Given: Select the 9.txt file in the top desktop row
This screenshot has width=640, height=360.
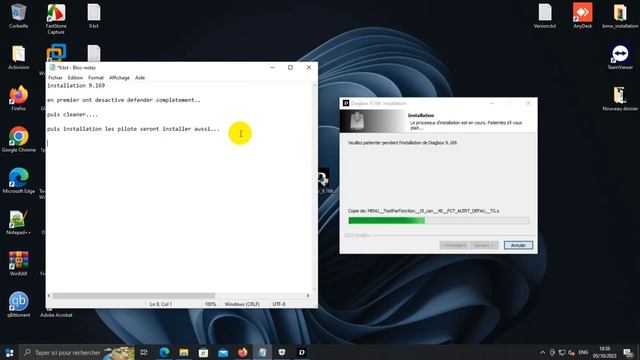Looking at the screenshot, I should tap(93, 16).
